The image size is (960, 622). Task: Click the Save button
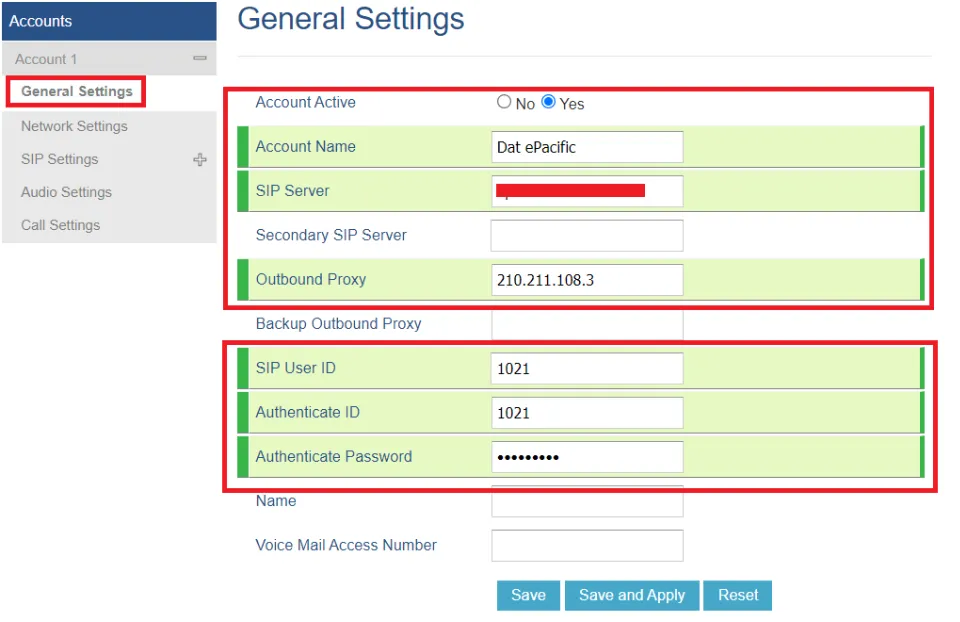click(528, 595)
